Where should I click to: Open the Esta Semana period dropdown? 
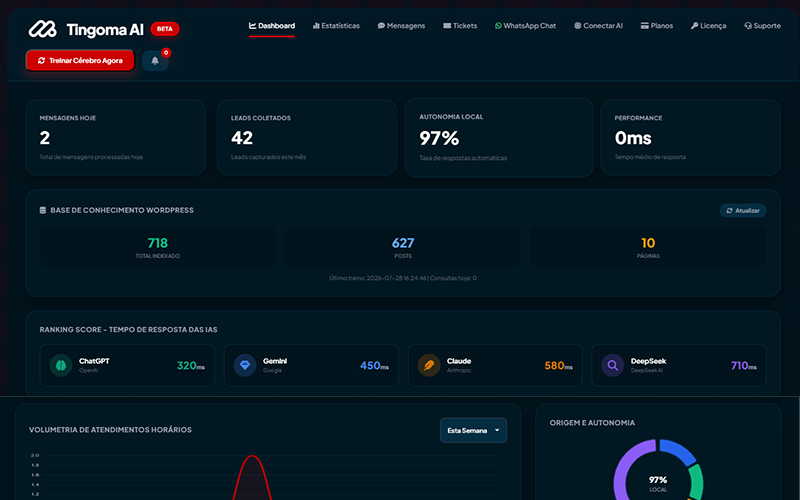(x=473, y=431)
